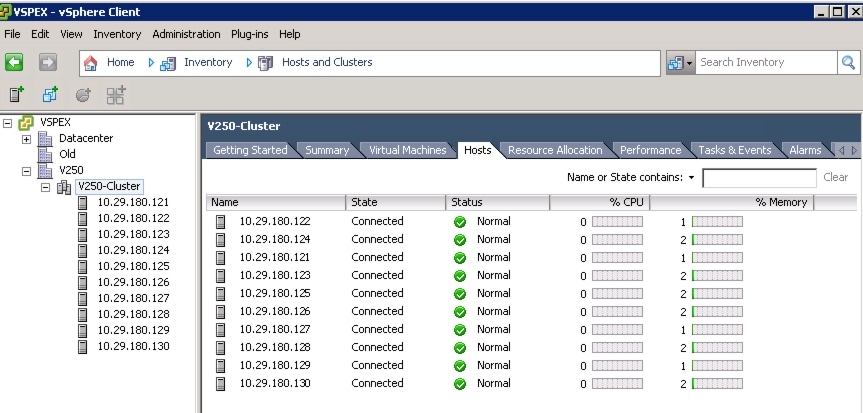The width and height of the screenshot is (863, 413).
Task: Click the host icon for 10.29.180.125 in the tree
Action: coord(84,266)
